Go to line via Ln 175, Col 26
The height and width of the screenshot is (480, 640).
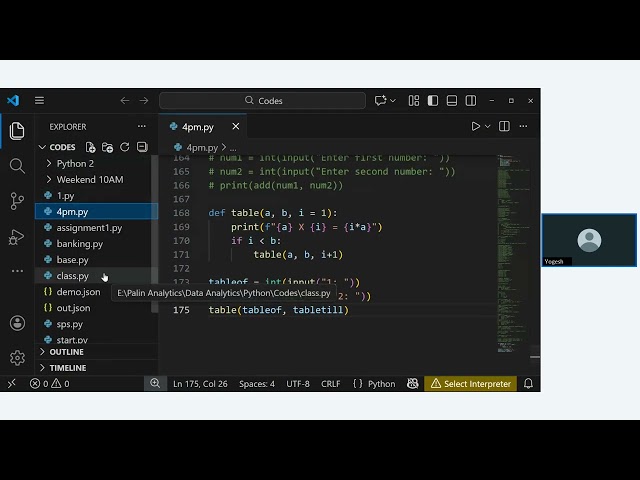click(x=200, y=384)
